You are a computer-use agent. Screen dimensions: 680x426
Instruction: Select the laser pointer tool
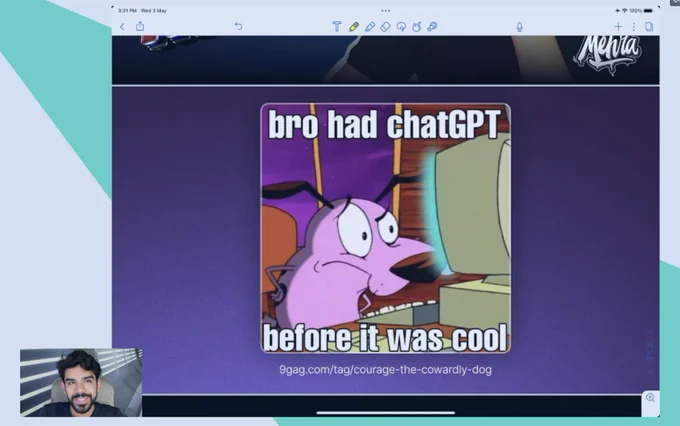[x=432, y=27]
